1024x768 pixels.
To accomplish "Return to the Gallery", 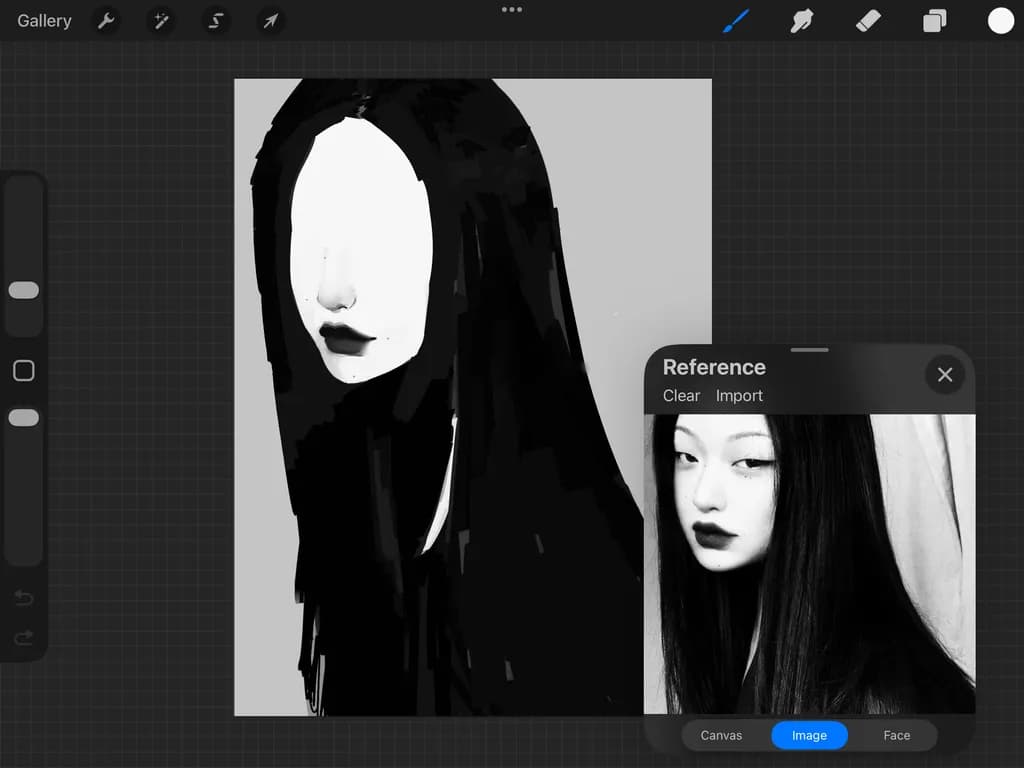I will (44, 21).
